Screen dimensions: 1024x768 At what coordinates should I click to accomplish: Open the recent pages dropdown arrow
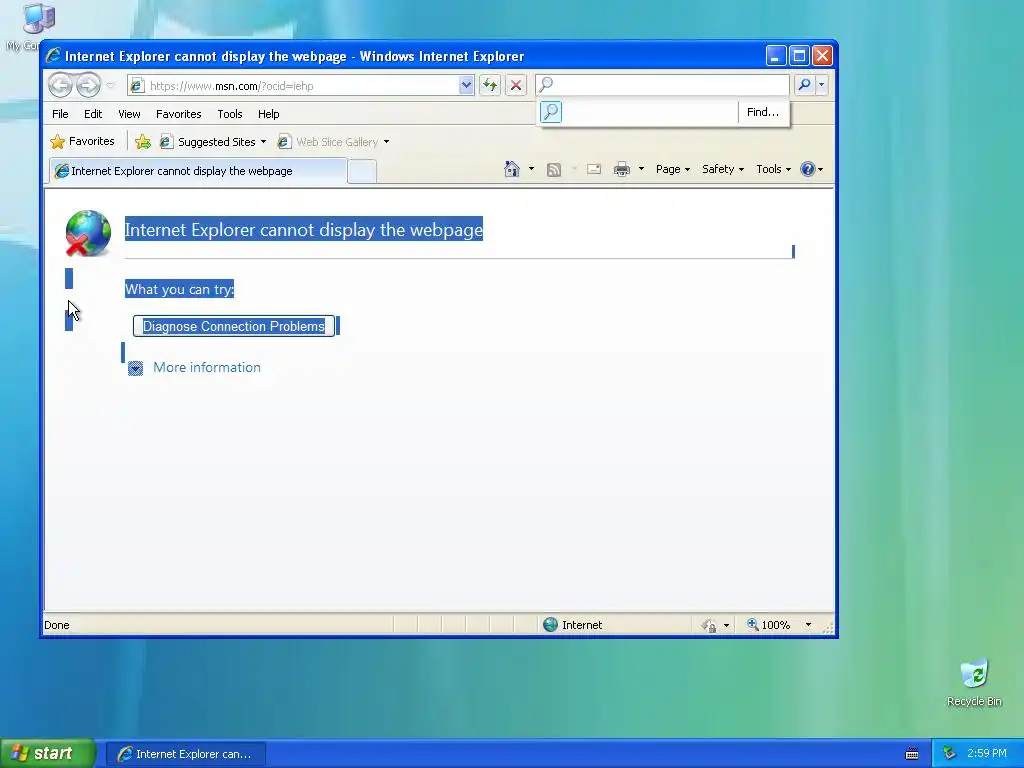110,86
